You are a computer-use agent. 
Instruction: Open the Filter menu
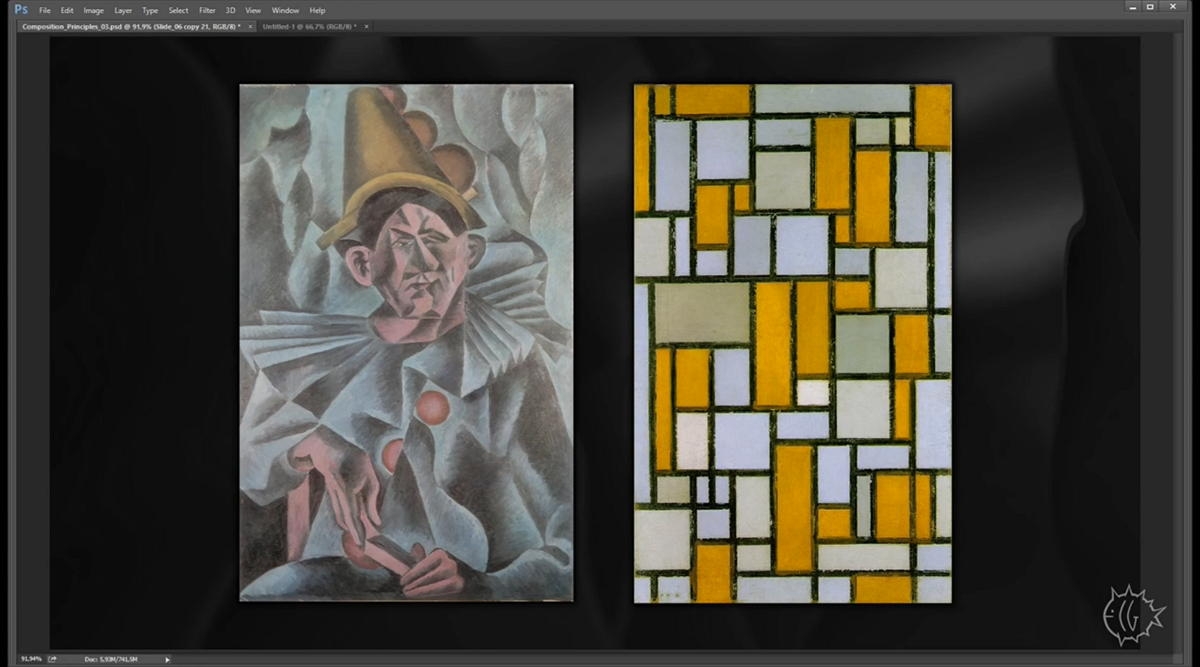coord(207,10)
